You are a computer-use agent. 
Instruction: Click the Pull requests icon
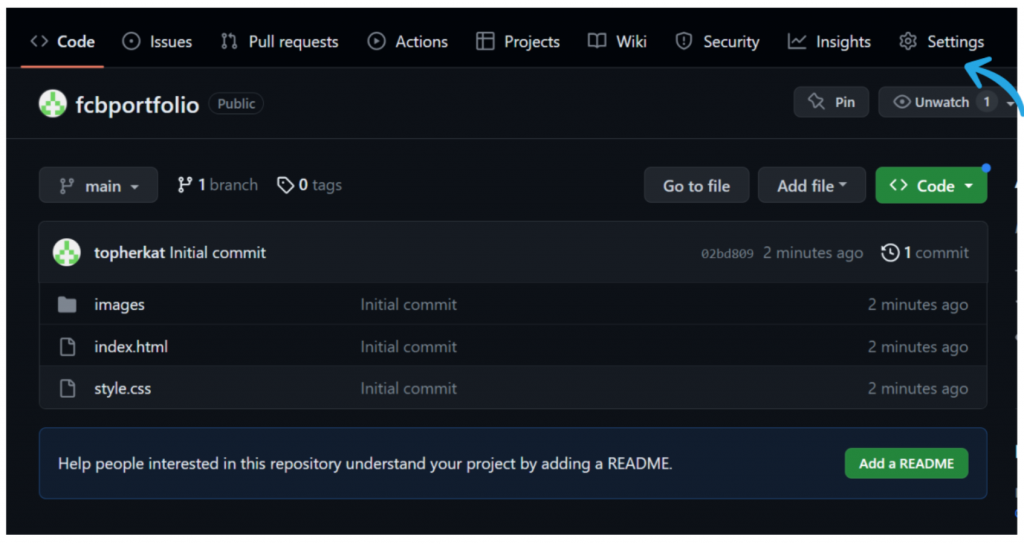point(229,41)
